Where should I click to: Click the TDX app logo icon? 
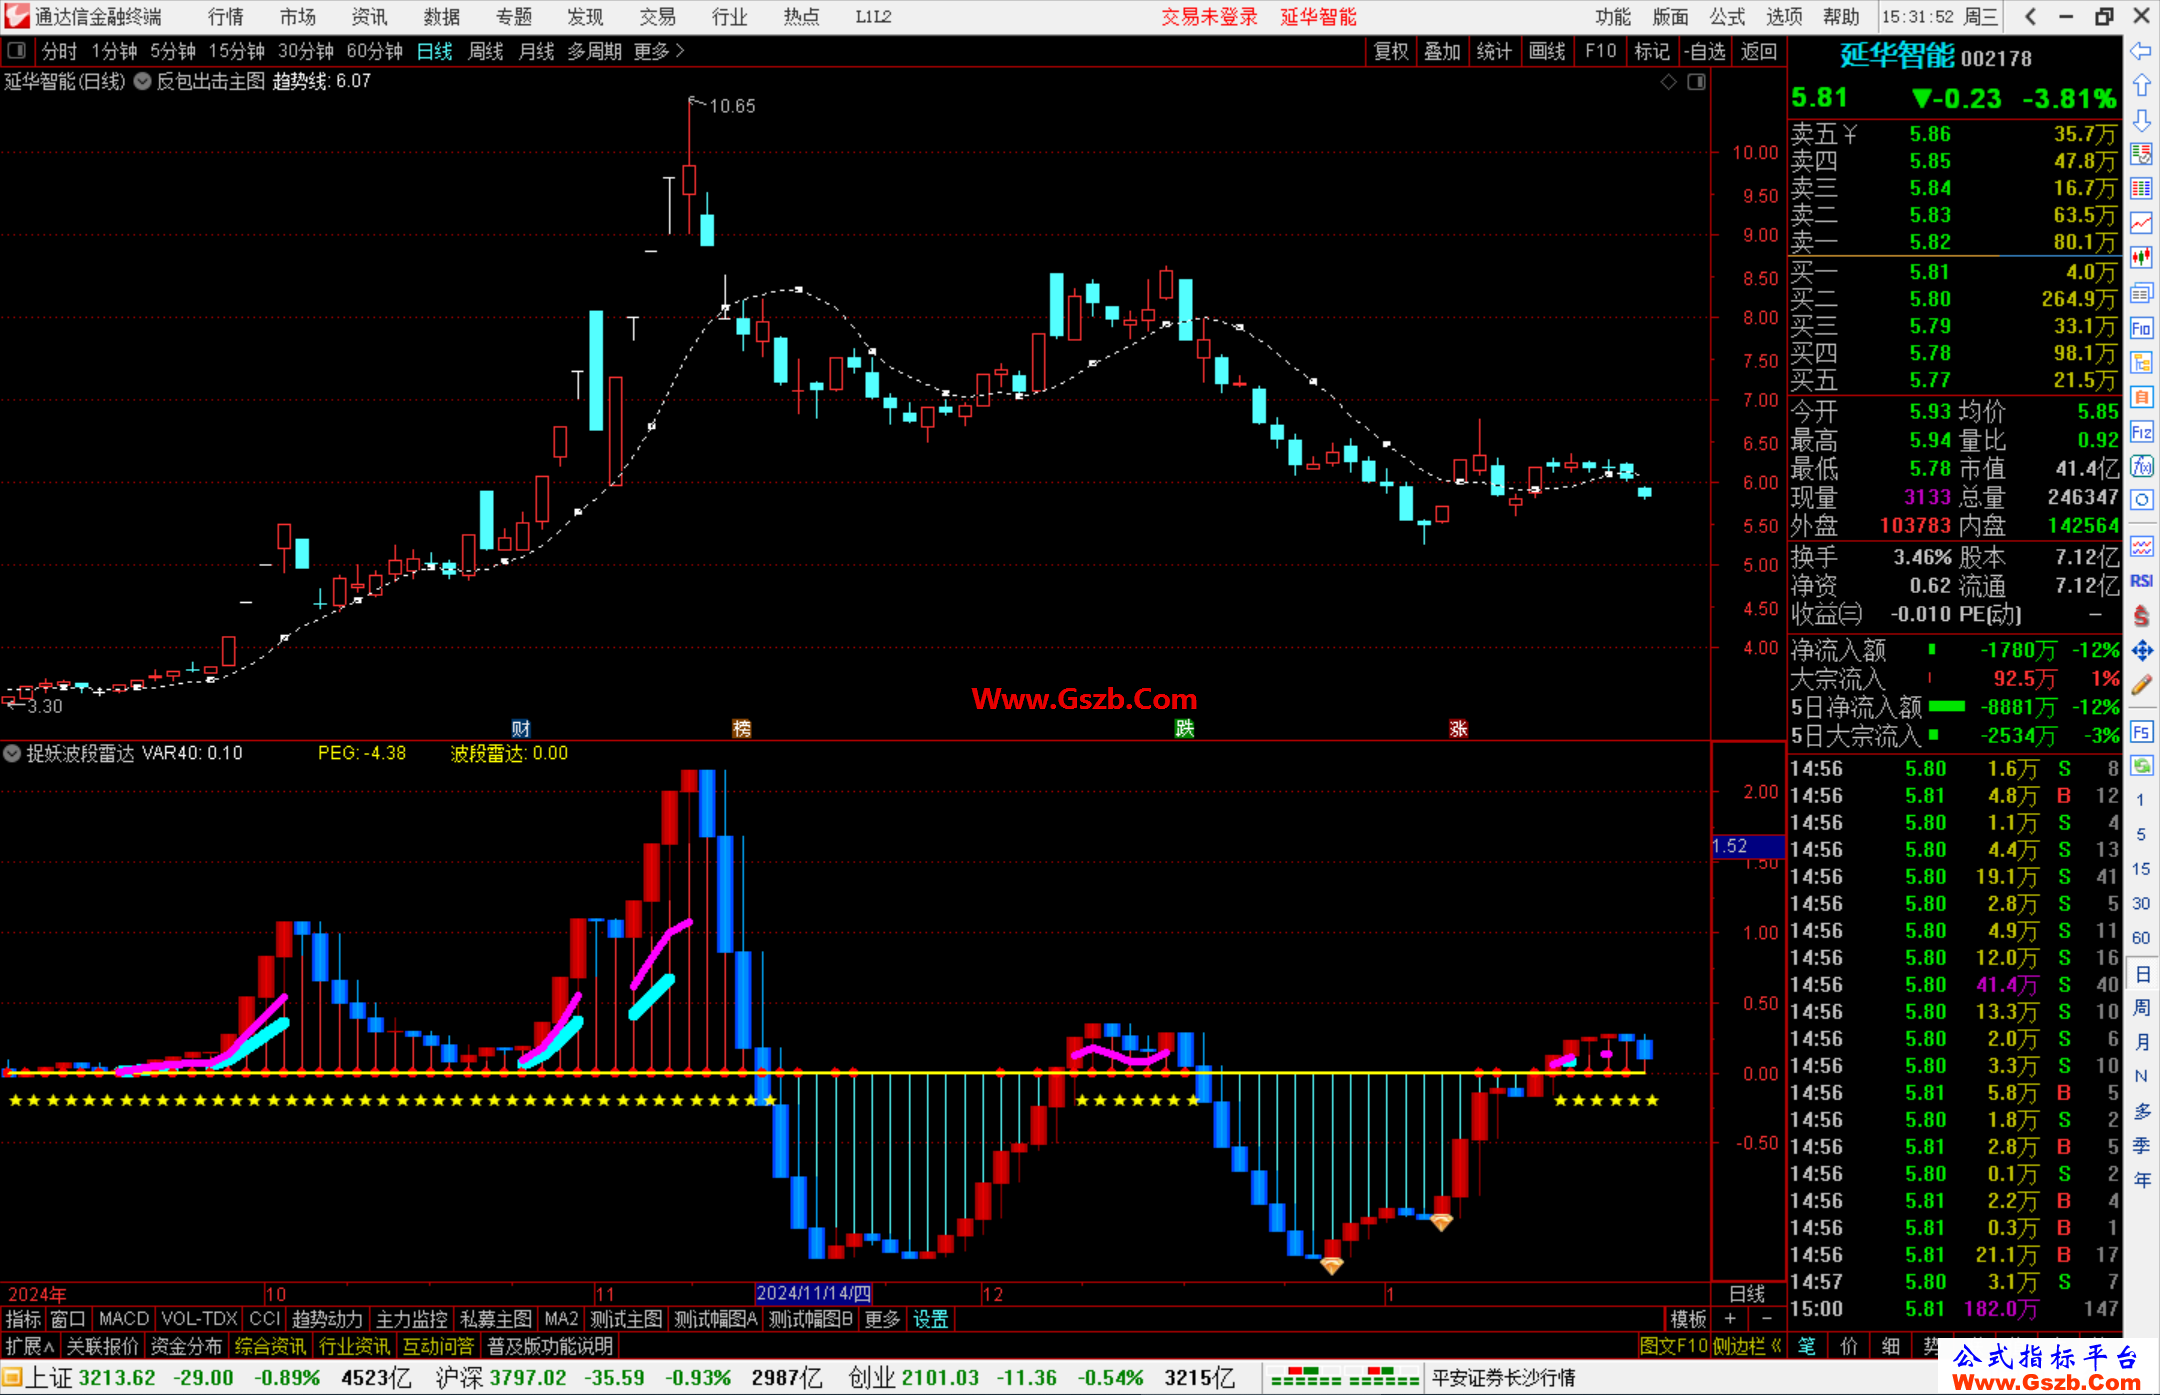17,16
